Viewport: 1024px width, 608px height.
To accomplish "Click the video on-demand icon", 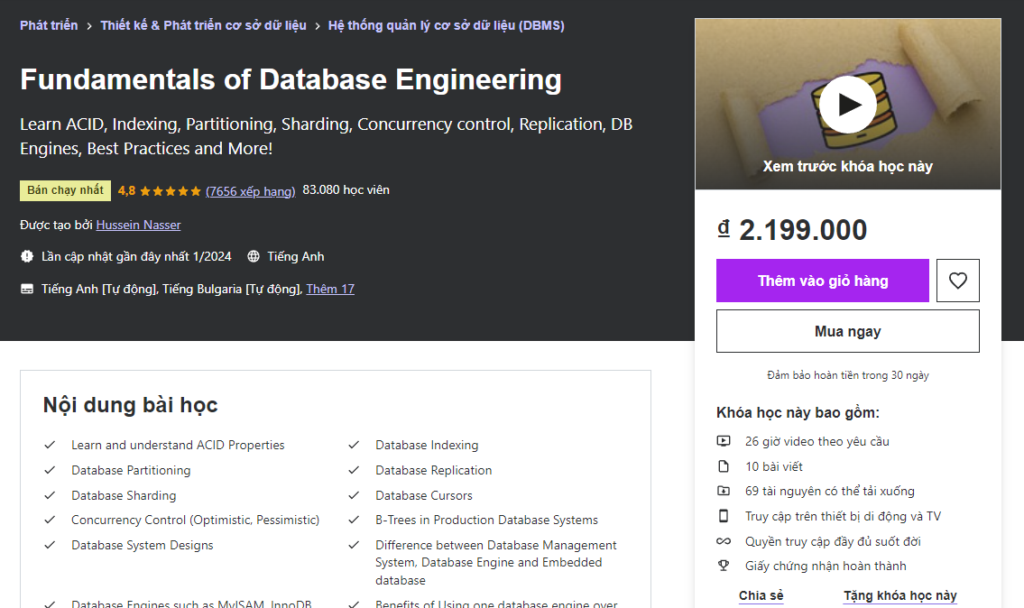I will tap(724, 441).
